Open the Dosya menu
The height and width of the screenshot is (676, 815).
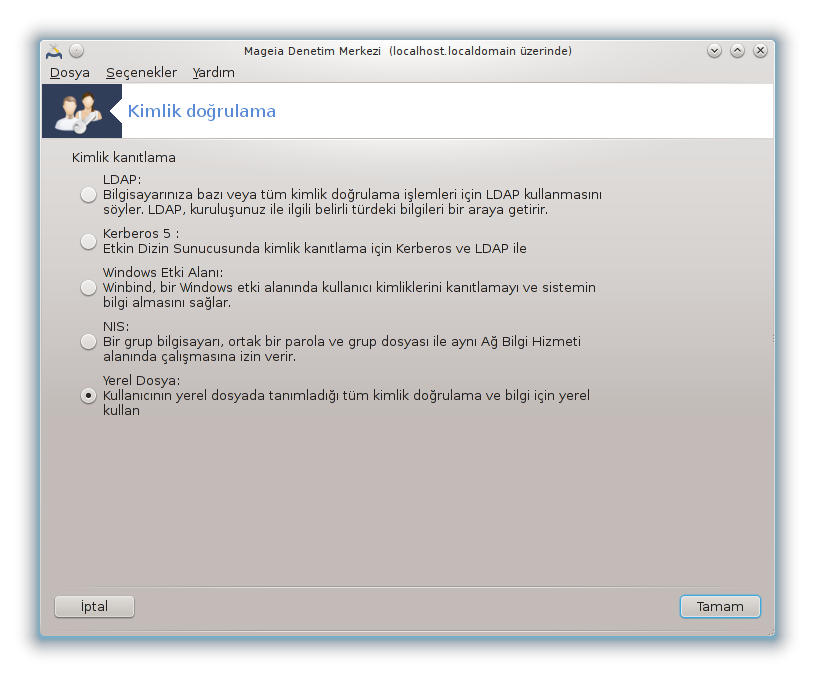tap(70, 73)
